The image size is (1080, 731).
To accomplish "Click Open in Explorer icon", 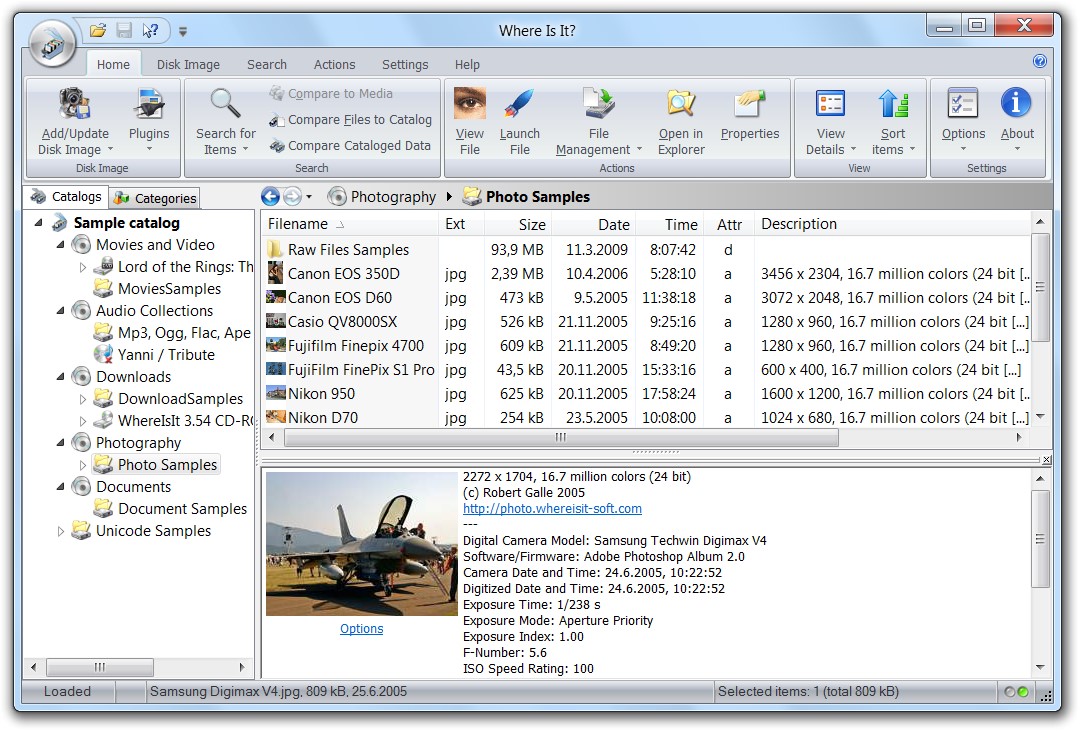I will (x=681, y=104).
